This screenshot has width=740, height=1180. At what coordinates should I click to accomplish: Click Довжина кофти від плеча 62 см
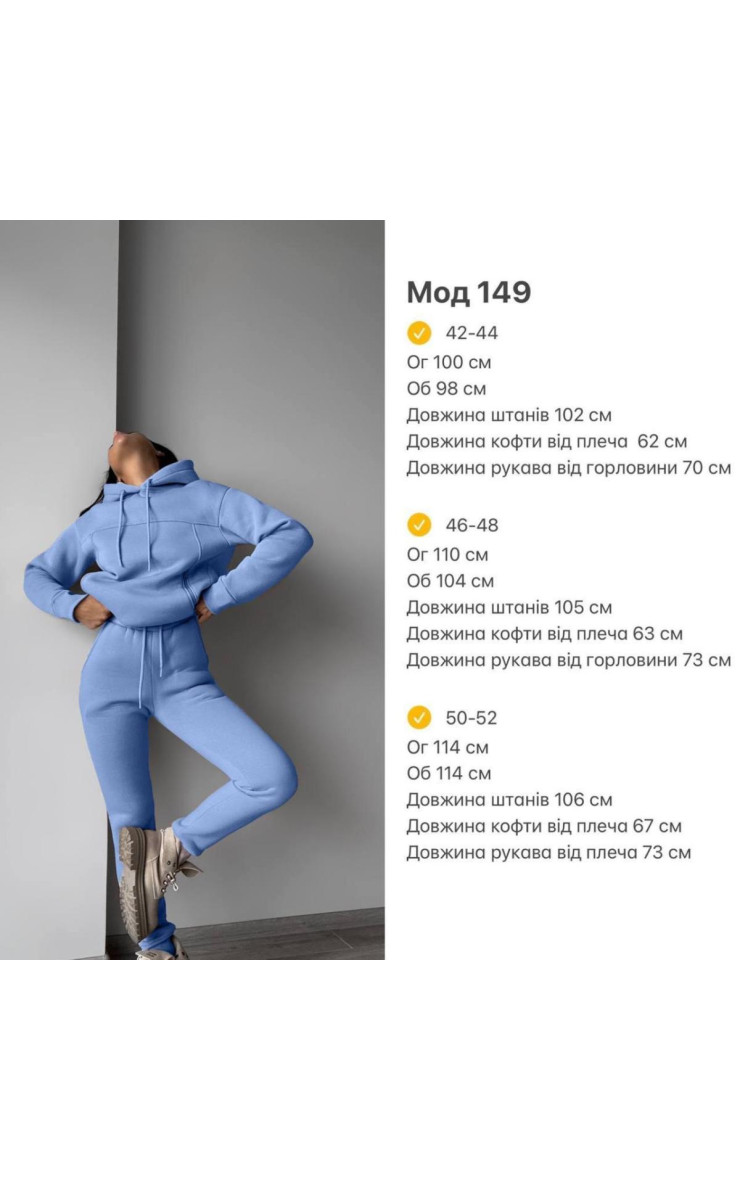tap(547, 441)
